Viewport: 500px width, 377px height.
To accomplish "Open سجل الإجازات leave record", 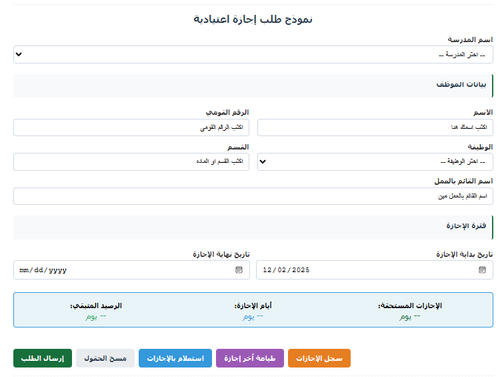I will [x=319, y=358].
